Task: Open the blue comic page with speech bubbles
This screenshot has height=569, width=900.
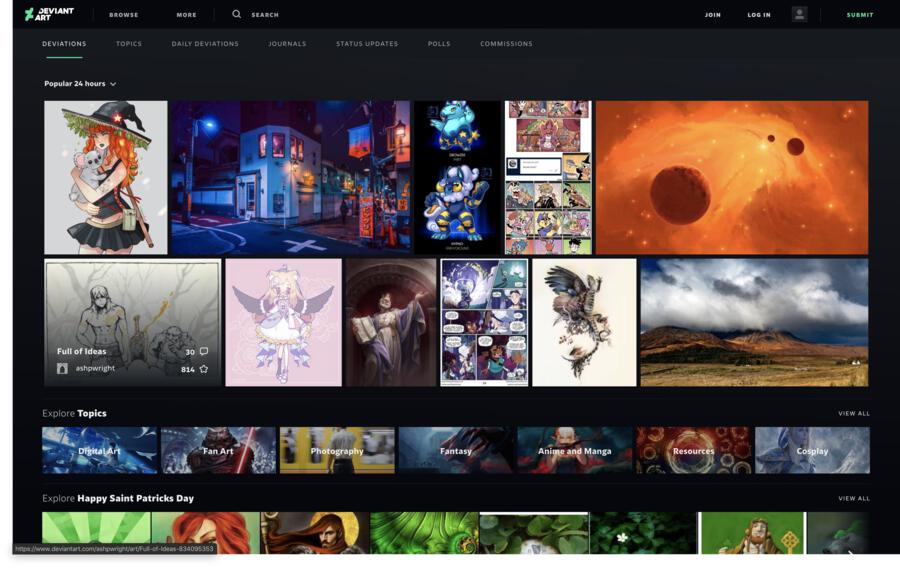Action: [484, 322]
